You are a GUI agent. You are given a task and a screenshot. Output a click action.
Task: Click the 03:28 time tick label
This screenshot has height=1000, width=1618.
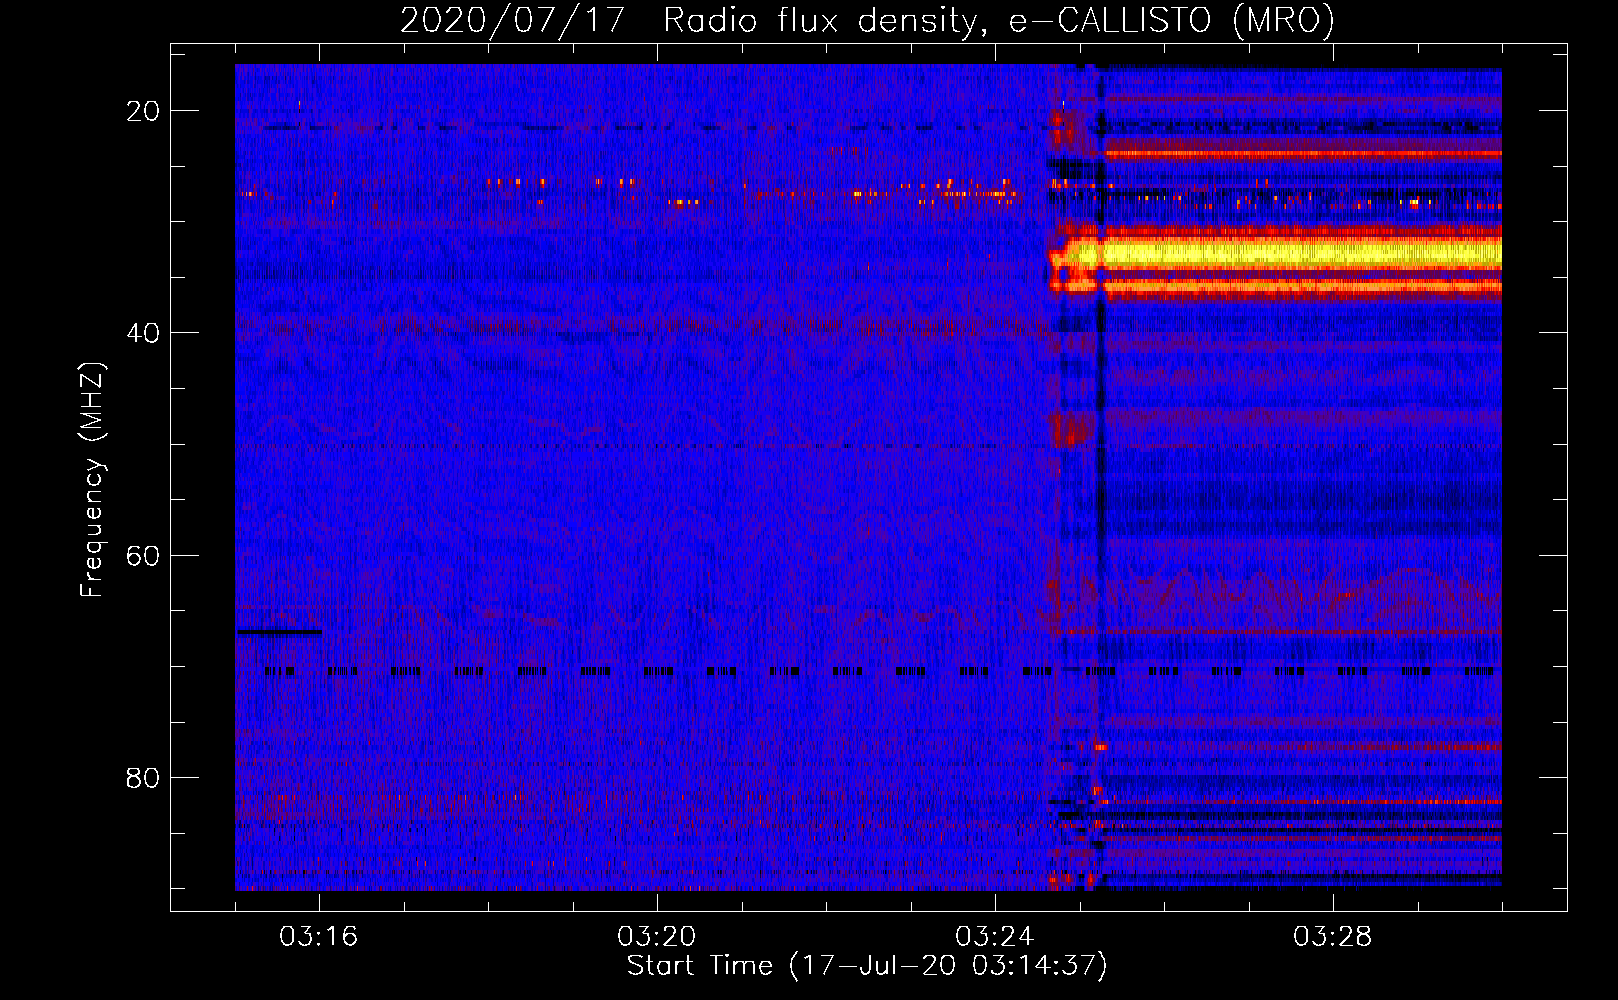click(1333, 937)
